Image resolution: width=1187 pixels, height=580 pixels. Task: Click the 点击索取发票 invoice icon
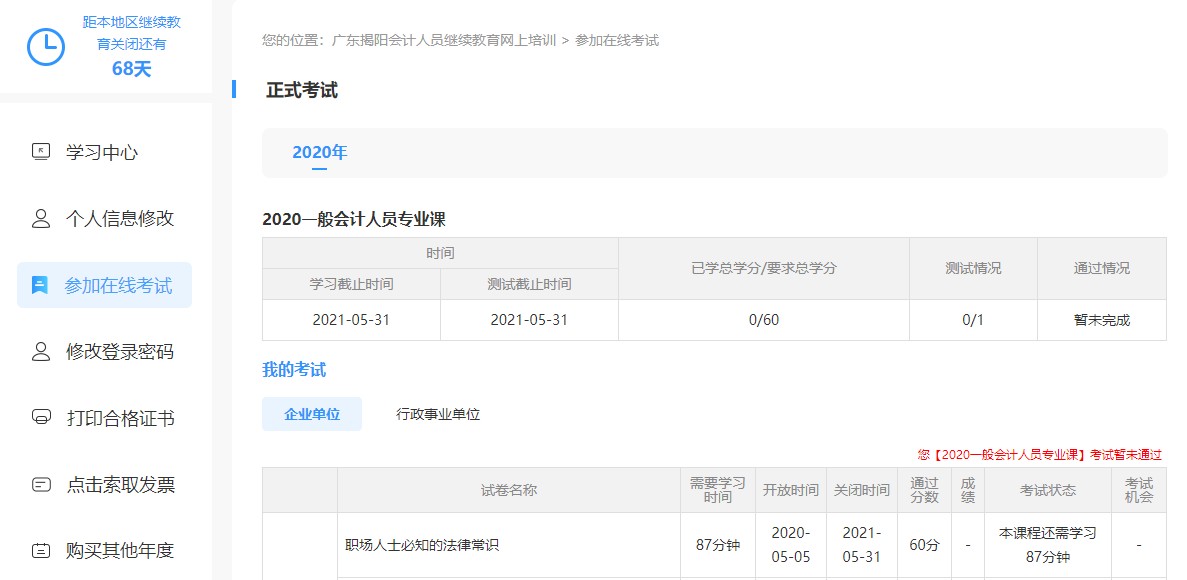point(40,484)
